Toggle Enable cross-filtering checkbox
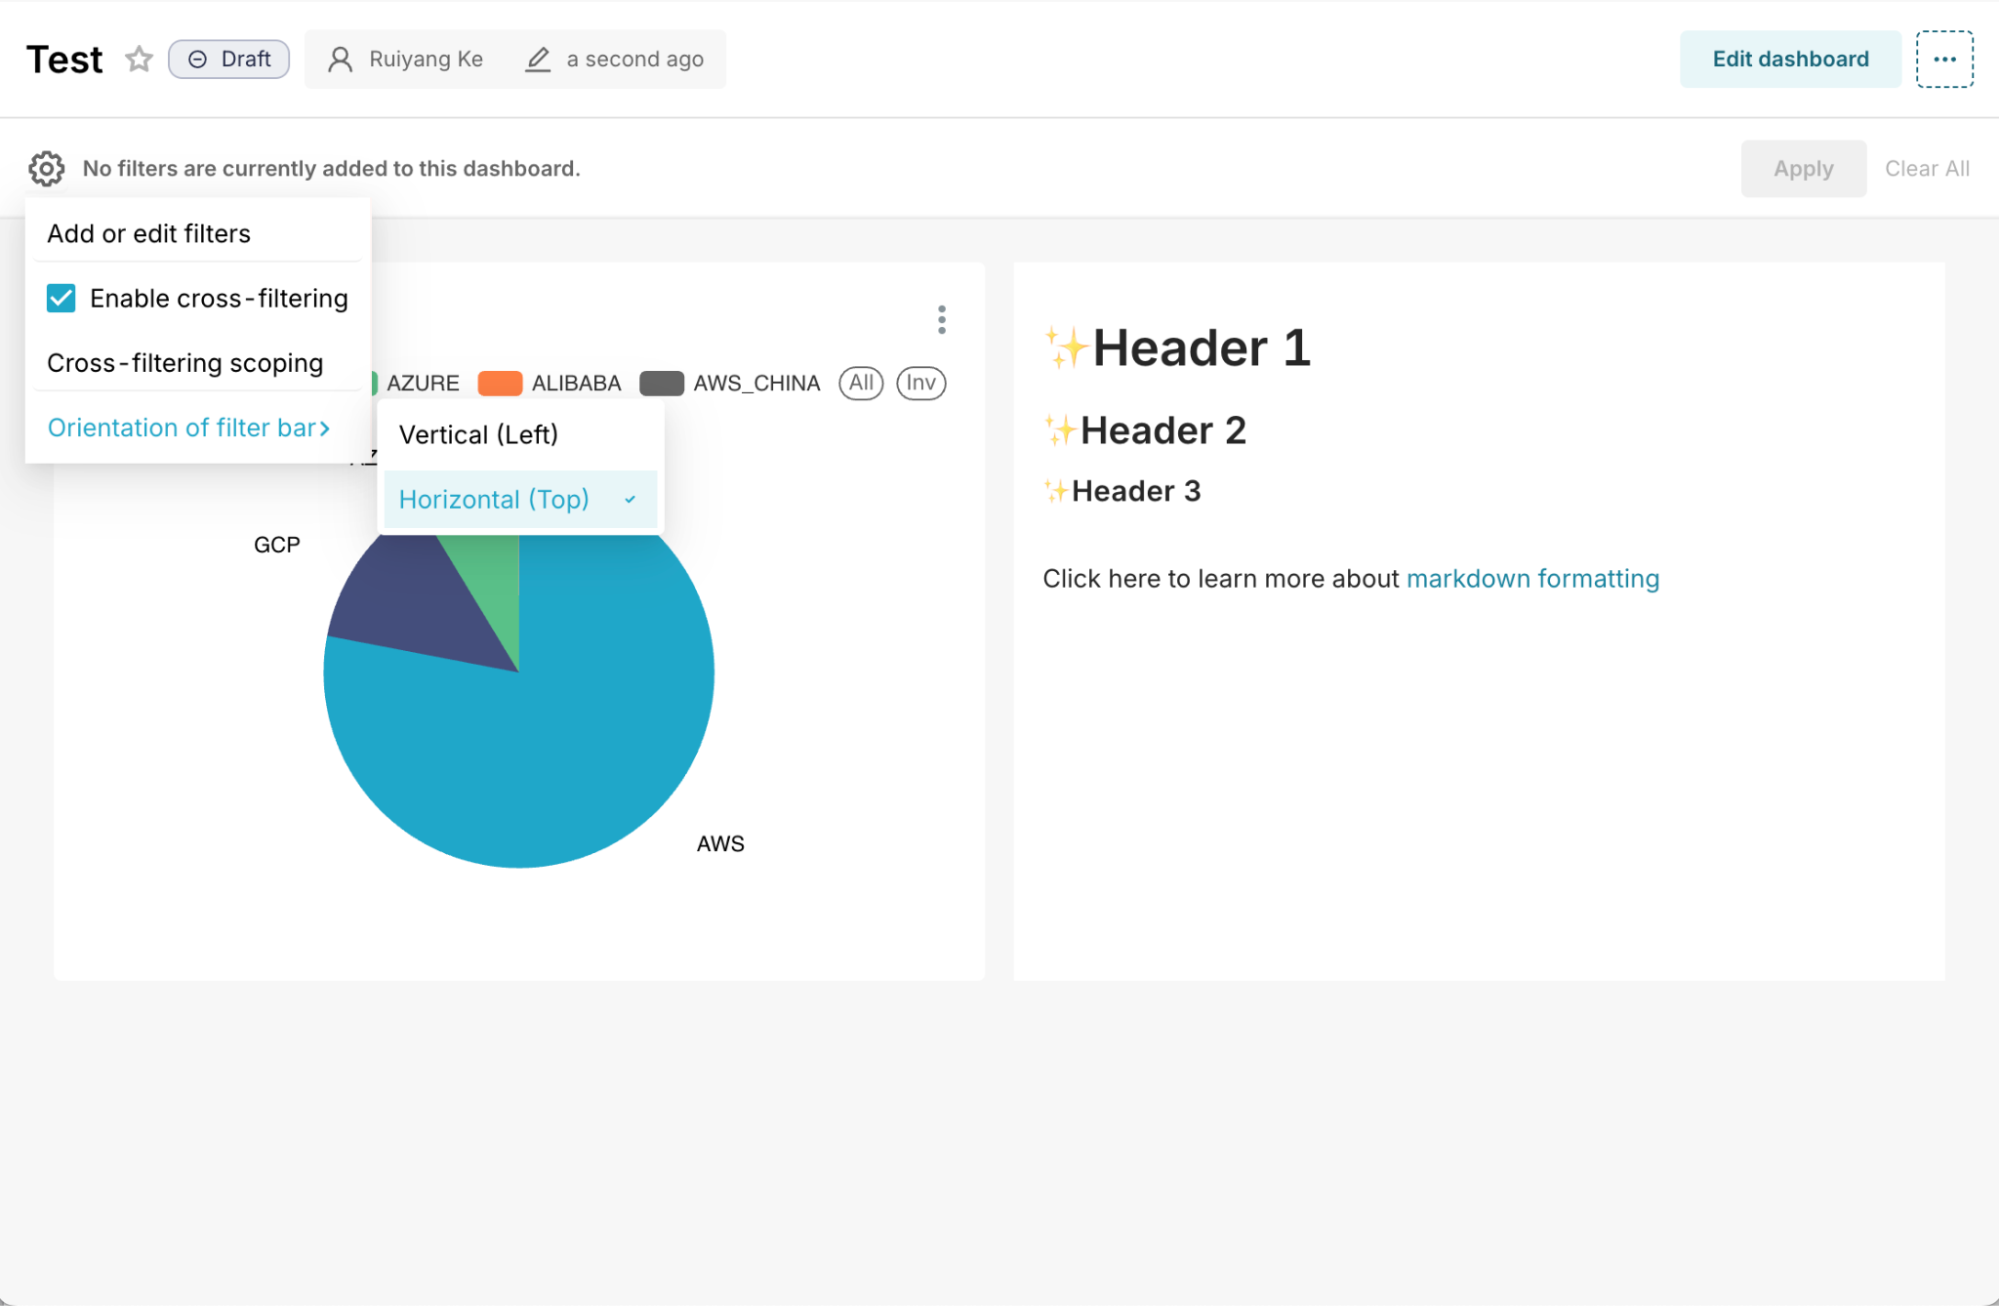This screenshot has width=1999, height=1306. (x=61, y=299)
